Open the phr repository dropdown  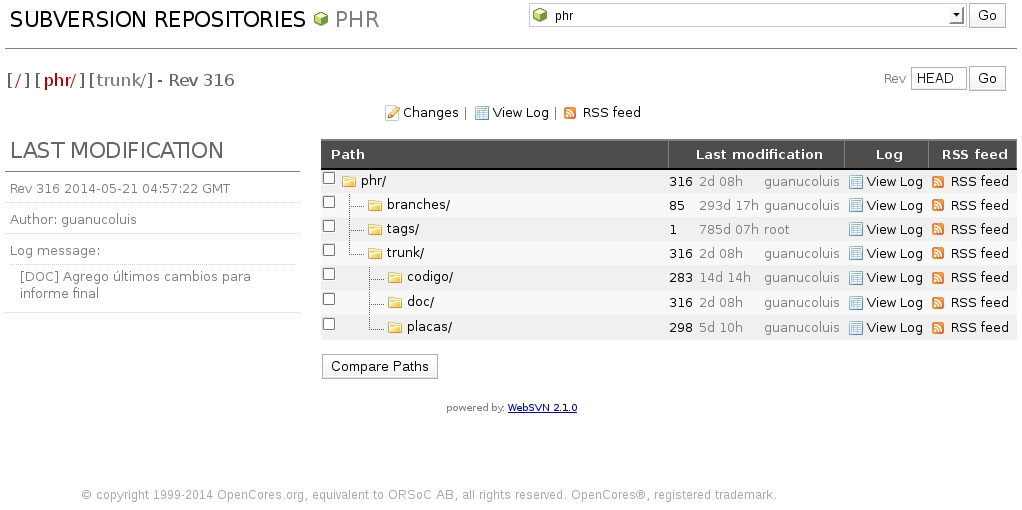click(x=748, y=16)
